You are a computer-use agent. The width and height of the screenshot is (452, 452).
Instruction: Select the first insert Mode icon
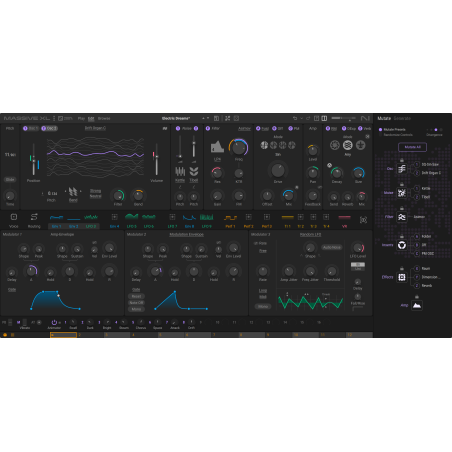click(264, 145)
